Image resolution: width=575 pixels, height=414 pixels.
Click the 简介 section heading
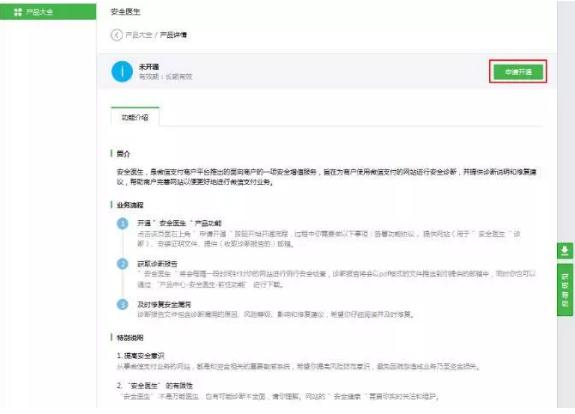[123, 154]
